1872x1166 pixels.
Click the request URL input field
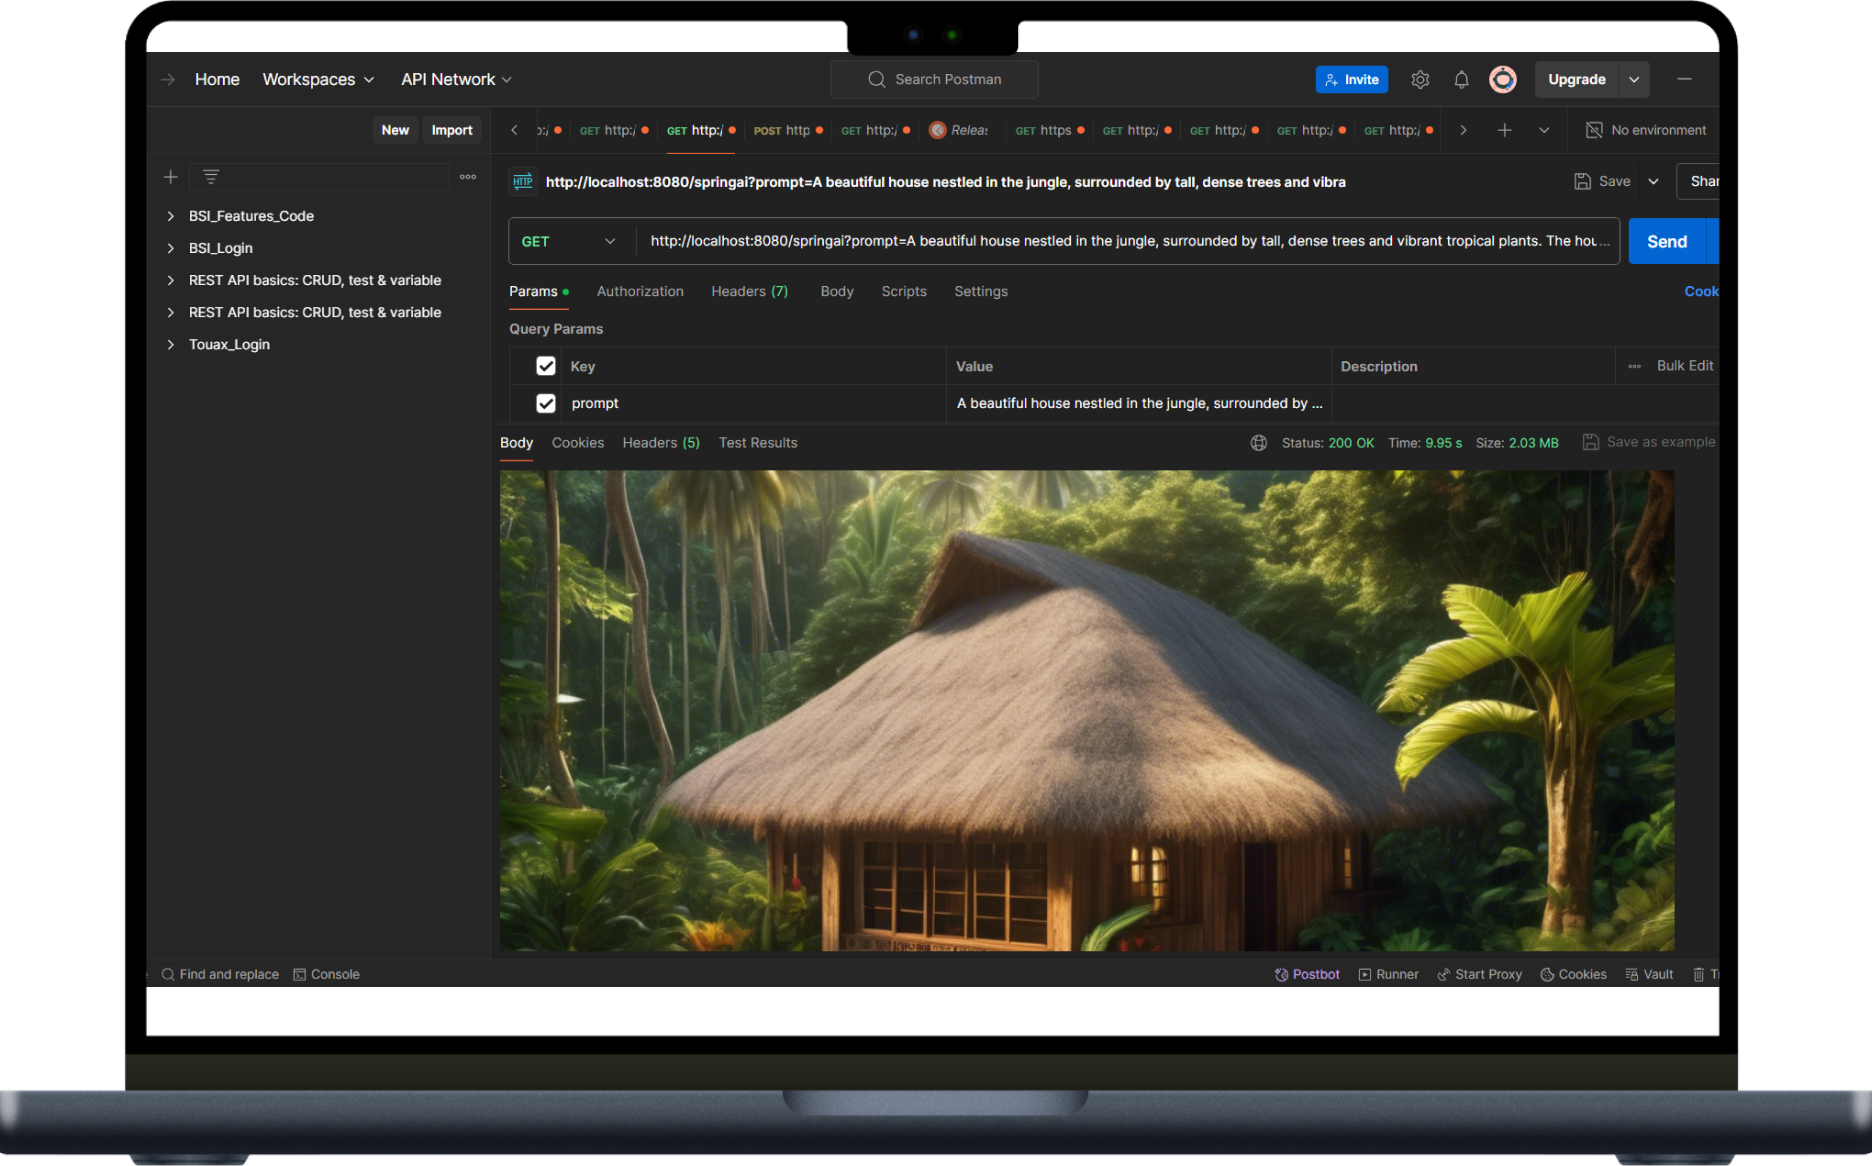(1128, 241)
